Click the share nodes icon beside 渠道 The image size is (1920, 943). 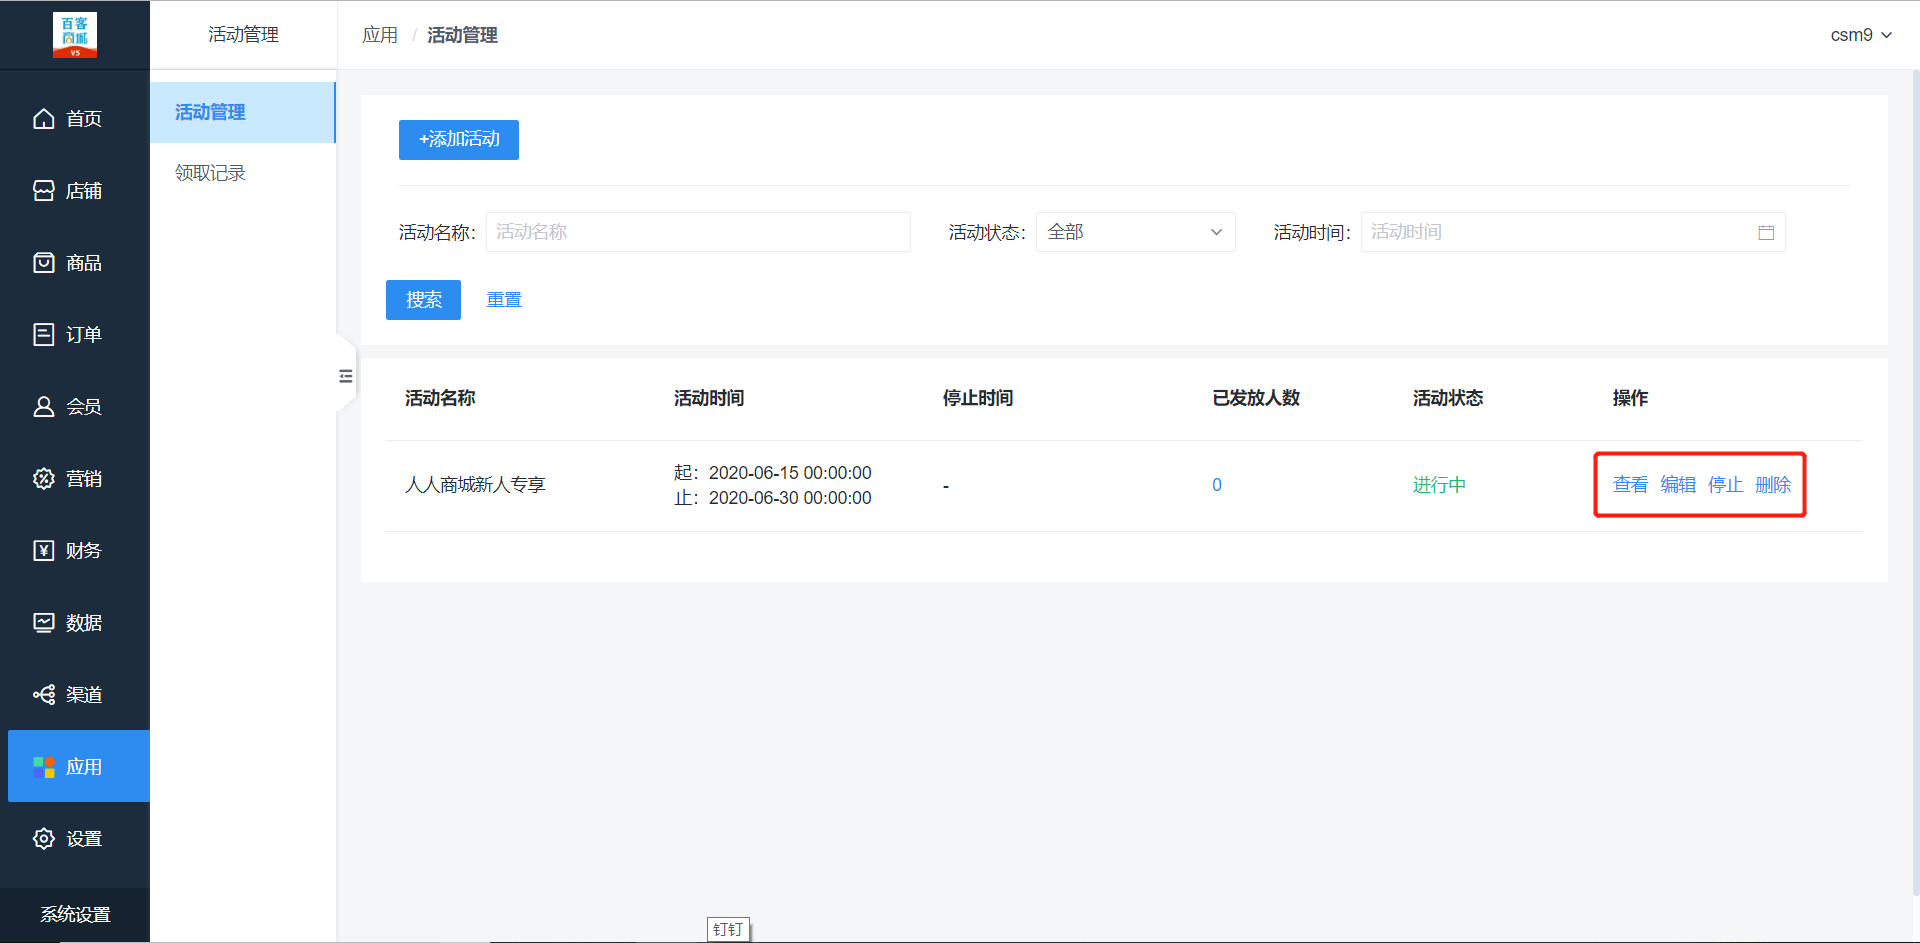tap(44, 695)
